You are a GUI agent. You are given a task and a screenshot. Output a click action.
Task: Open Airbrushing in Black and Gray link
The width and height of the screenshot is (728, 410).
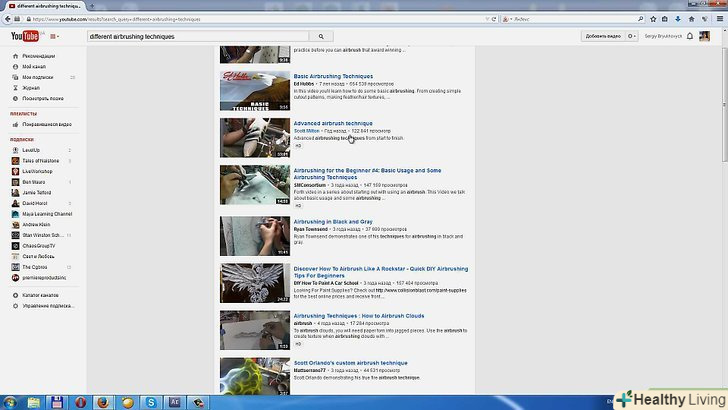click(x=332, y=221)
